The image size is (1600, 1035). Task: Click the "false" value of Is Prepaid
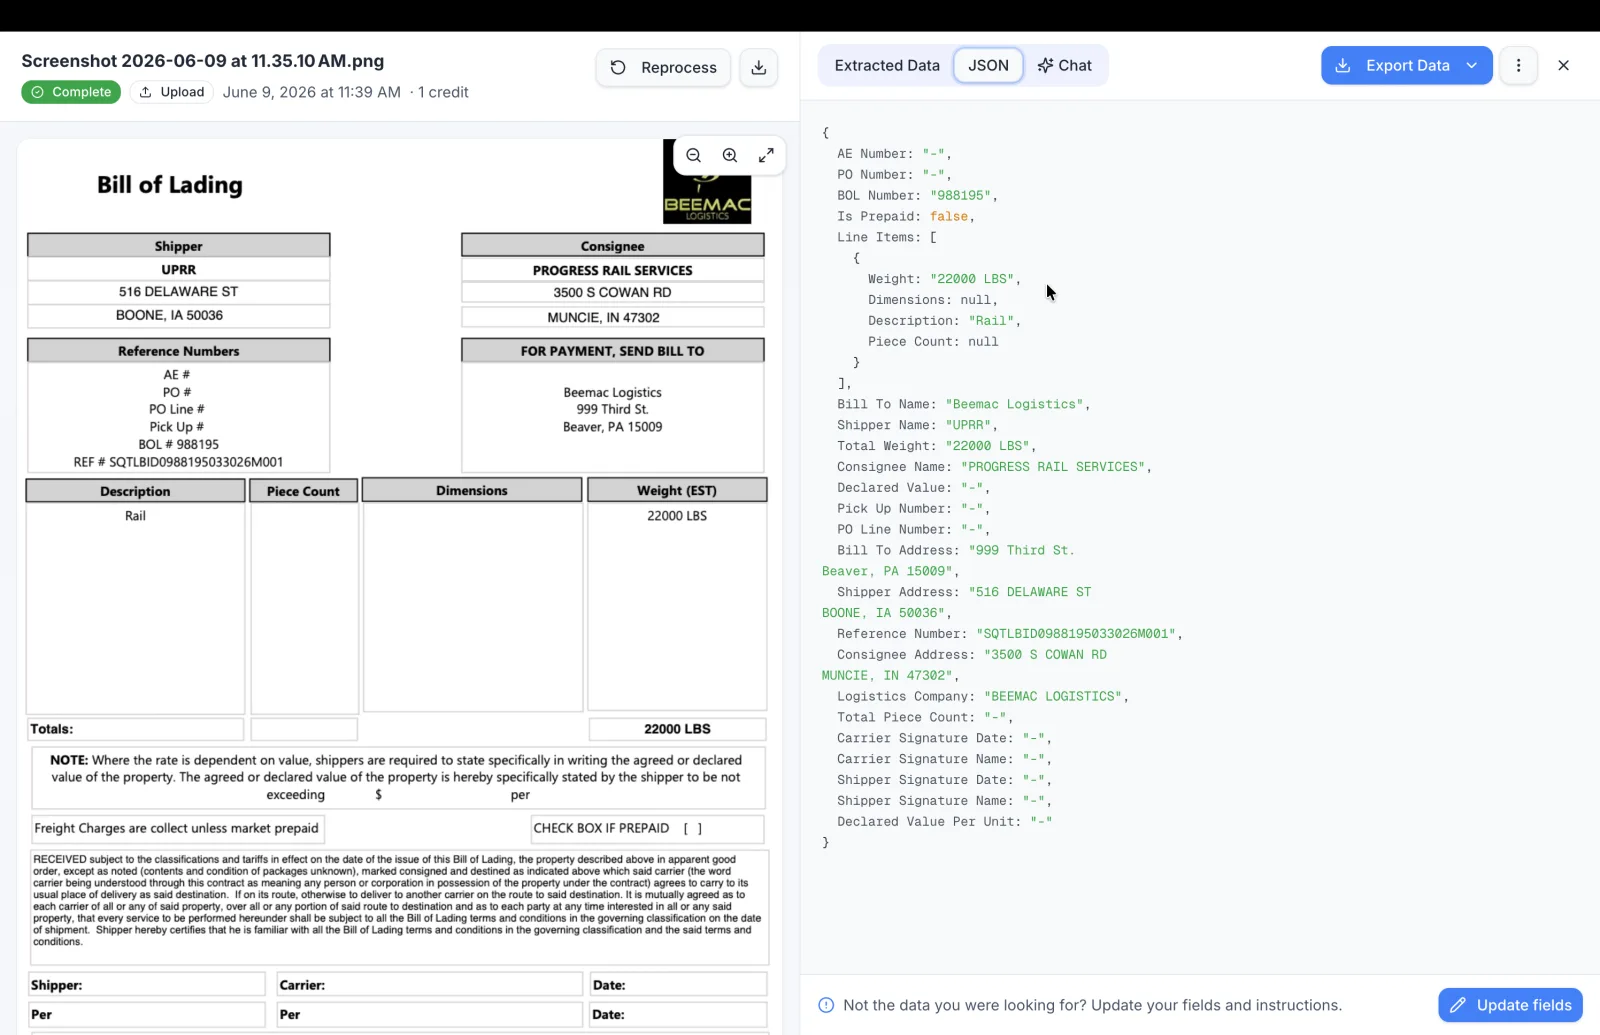point(949,216)
